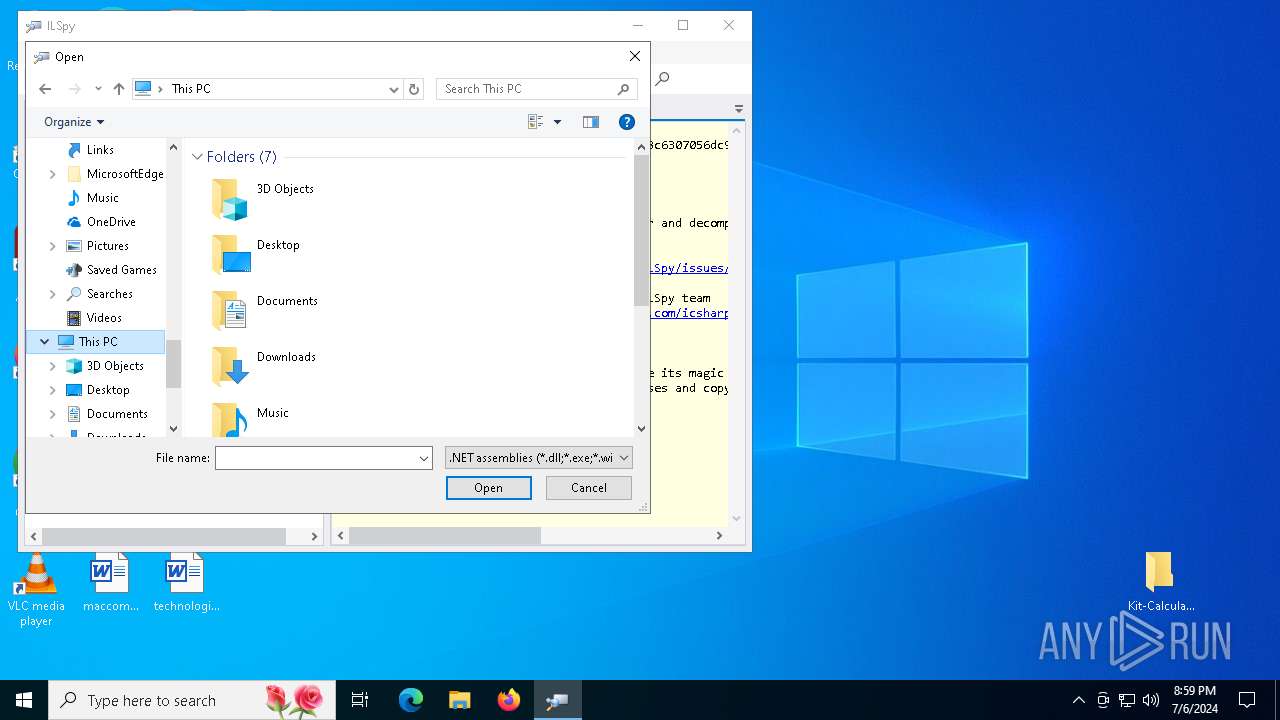
Task: Collapse the Folders (7) group
Action: click(x=198, y=157)
